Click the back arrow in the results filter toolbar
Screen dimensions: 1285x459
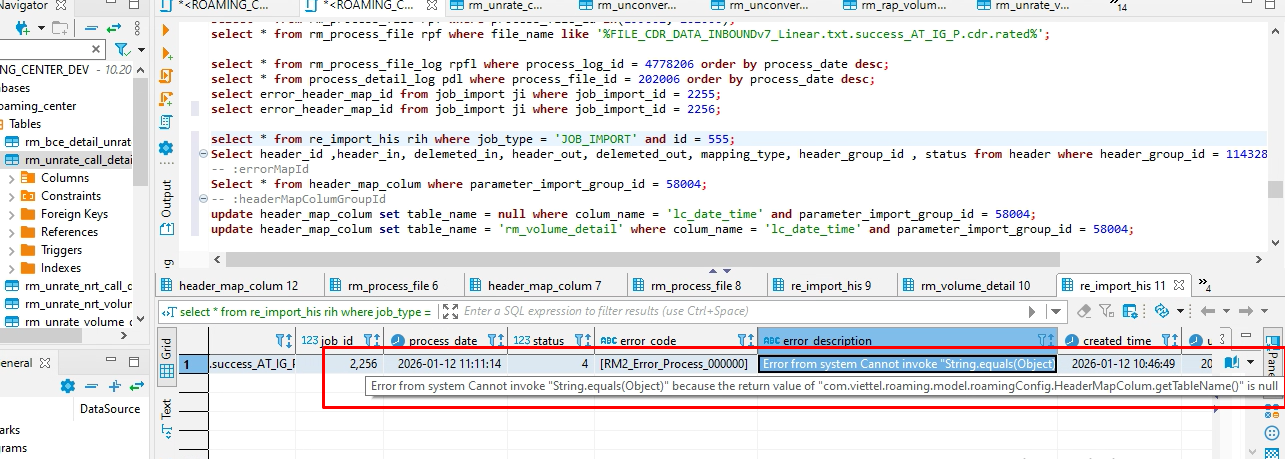coord(1208,311)
